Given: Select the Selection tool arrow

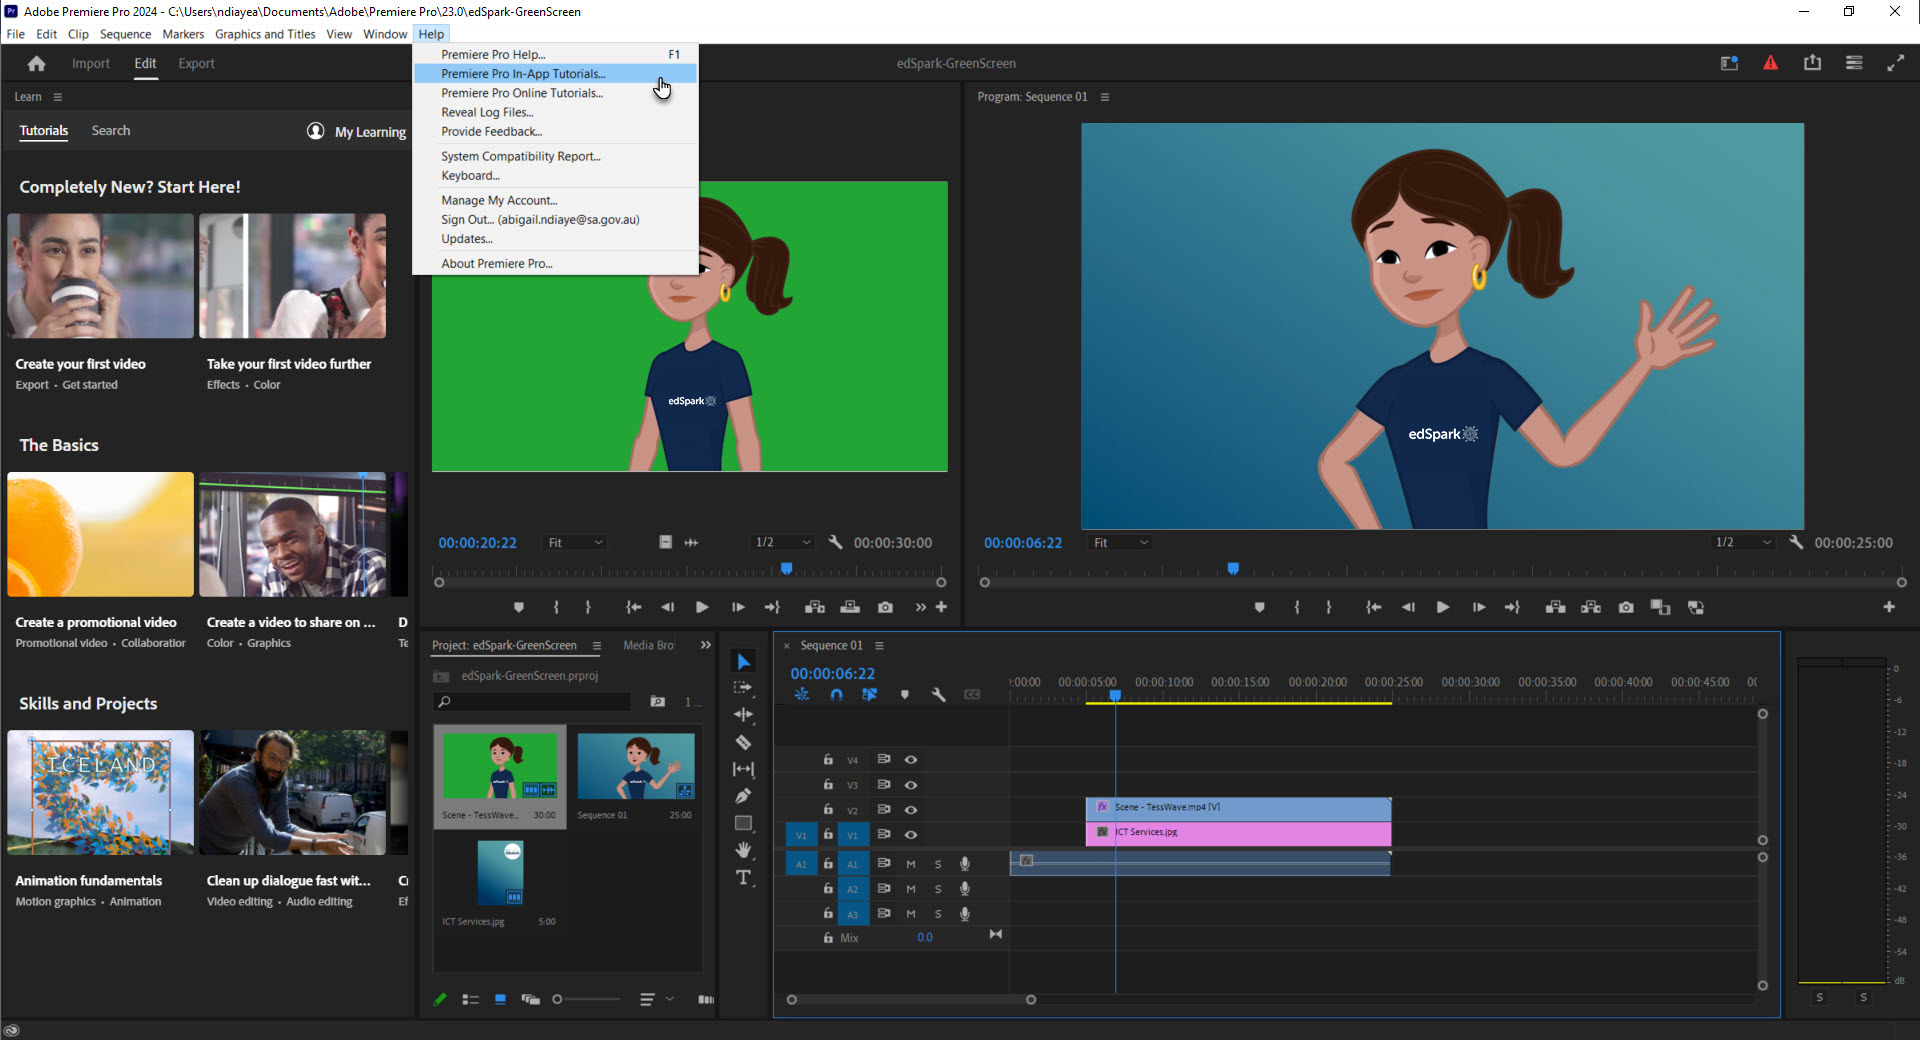Looking at the screenshot, I should tap(743, 661).
